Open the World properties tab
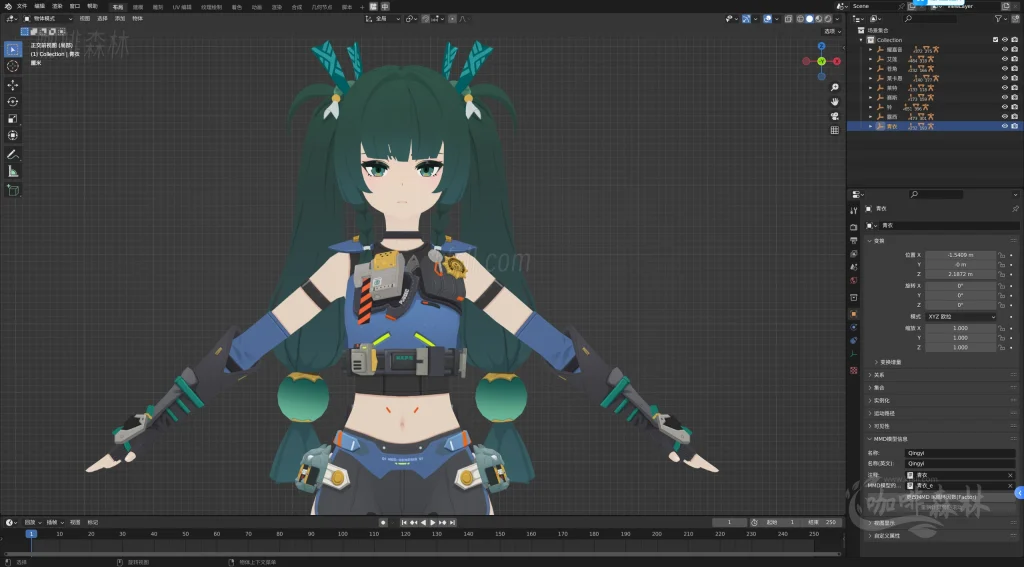1024x567 pixels. click(x=854, y=280)
